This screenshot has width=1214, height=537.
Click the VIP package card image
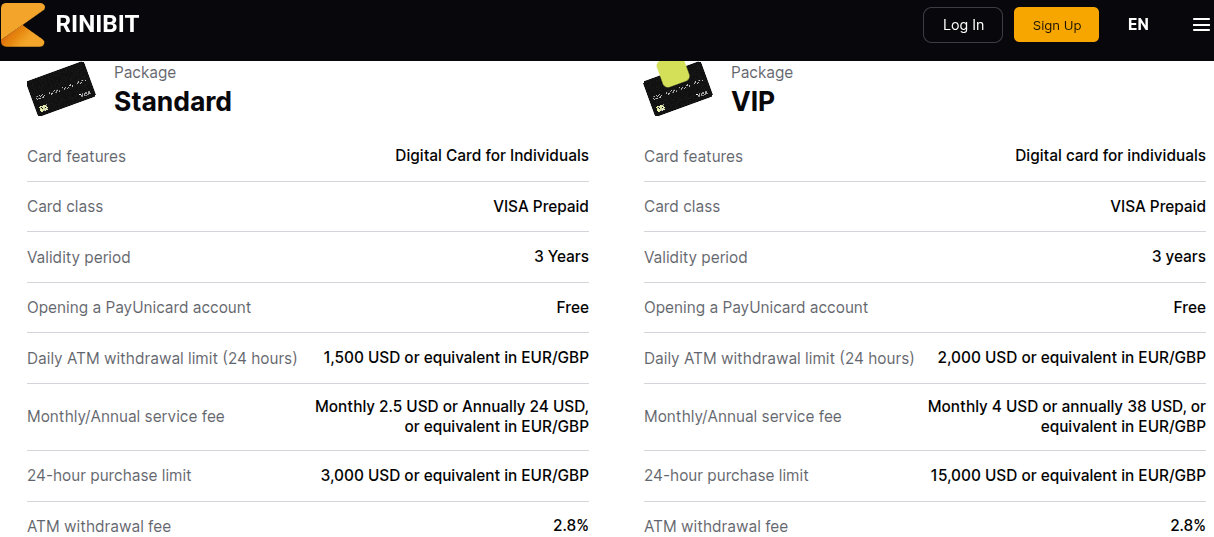pyautogui.click(x=677, y=88)
